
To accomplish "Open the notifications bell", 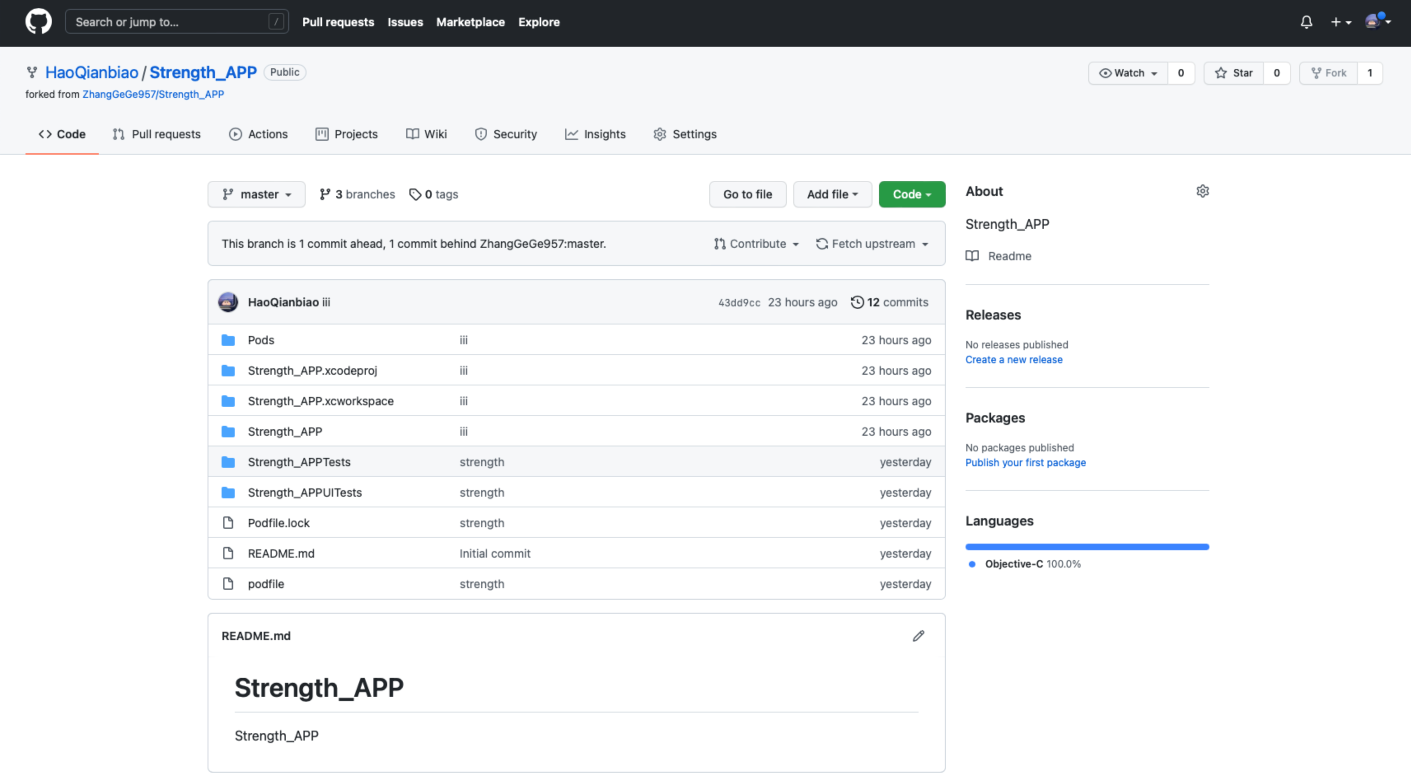I will (x=1306, y=22).
